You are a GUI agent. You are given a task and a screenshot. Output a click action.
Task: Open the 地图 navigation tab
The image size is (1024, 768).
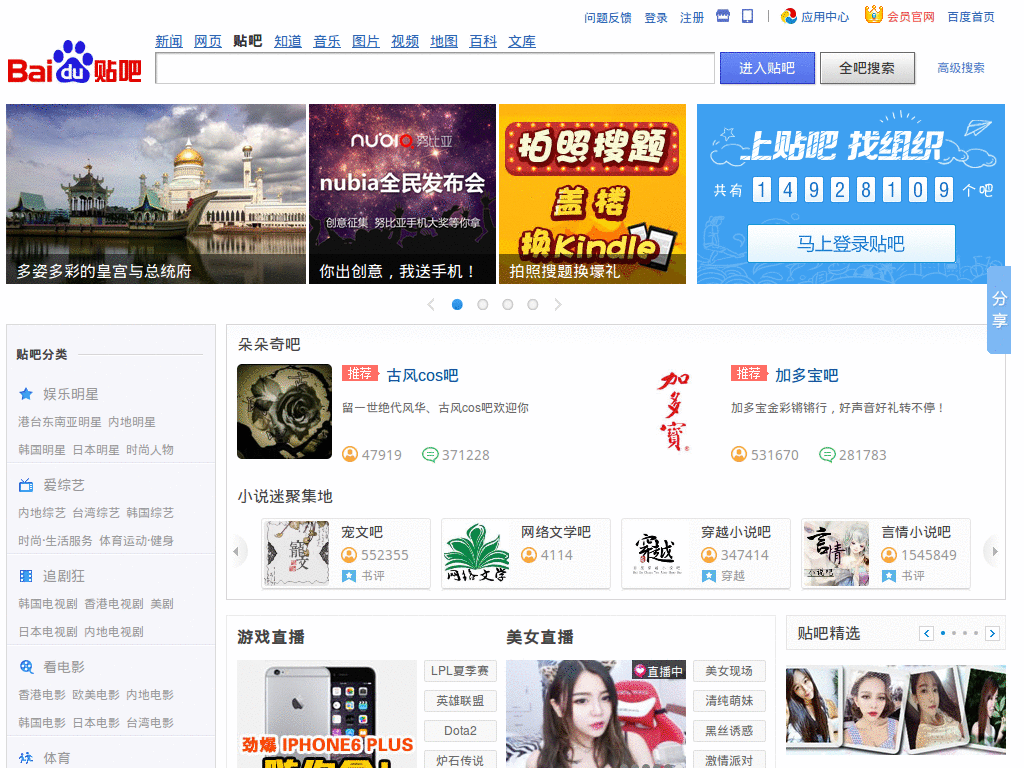point(444,41)
